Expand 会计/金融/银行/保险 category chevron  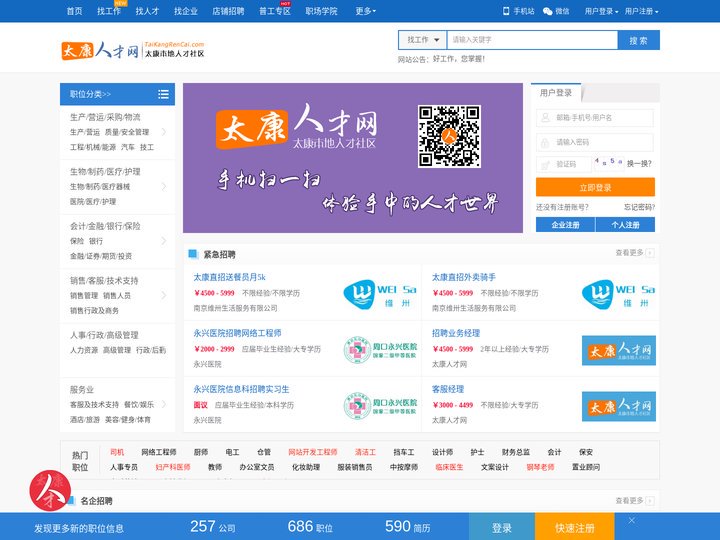[x=164, y=241]
